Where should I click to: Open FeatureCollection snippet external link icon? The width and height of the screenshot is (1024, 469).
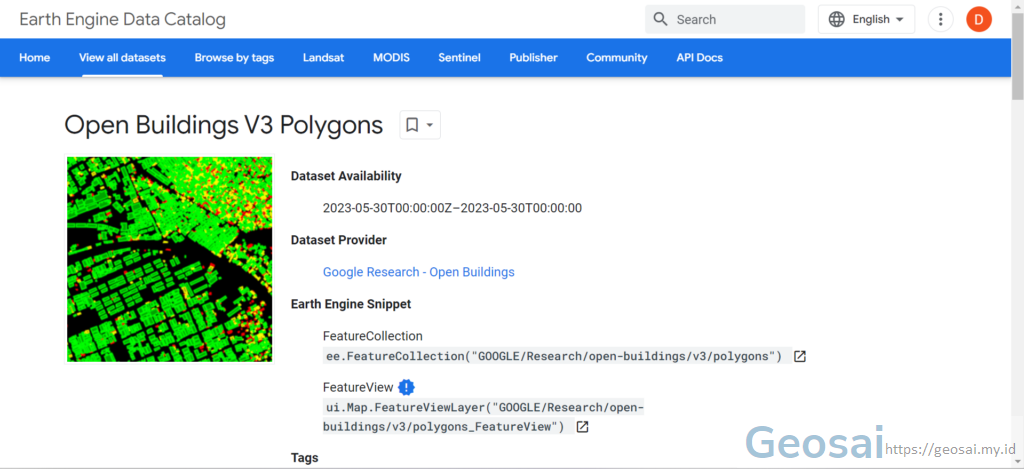[x=799, y=357]
